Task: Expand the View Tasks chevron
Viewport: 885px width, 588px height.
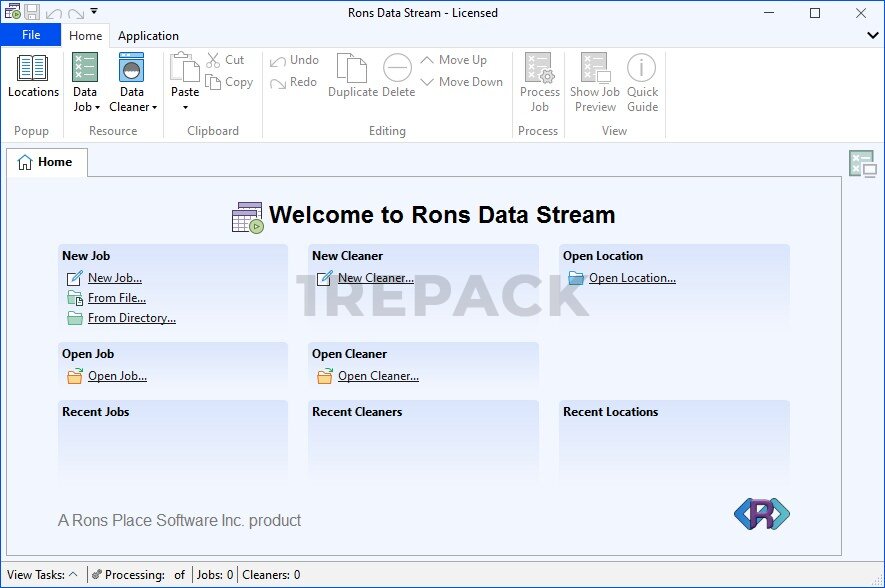Action: 73,575
